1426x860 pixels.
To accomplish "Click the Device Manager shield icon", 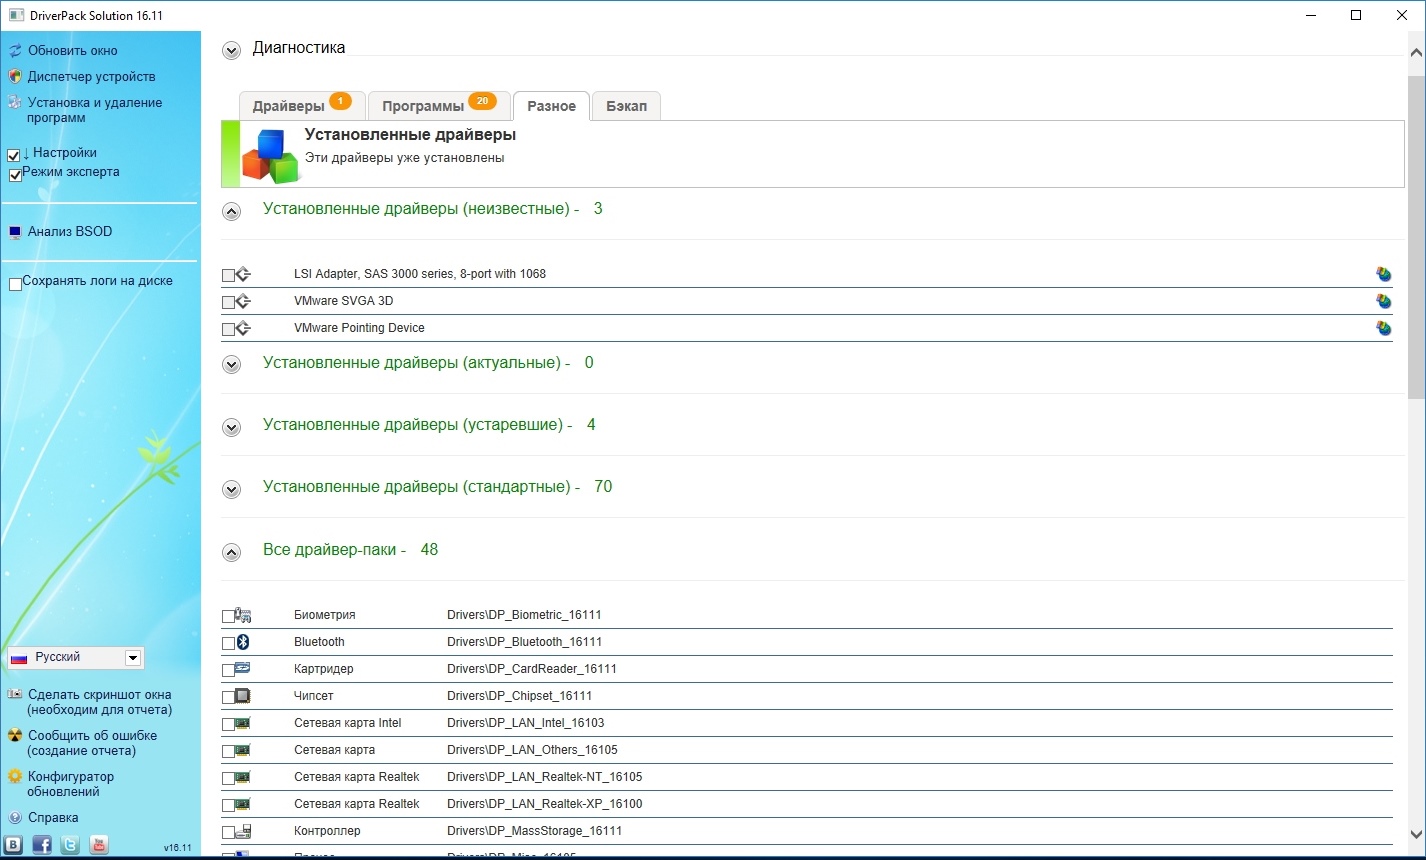I will click(x=15, y=76).
